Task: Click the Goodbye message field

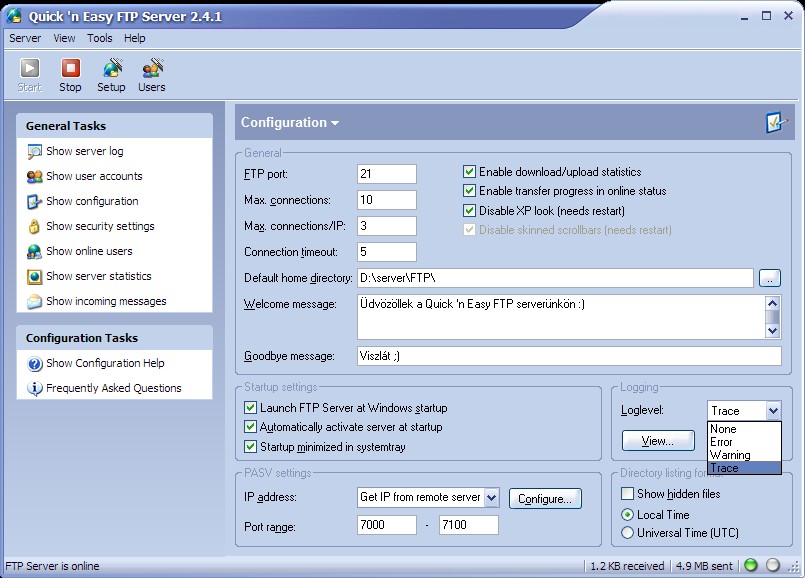Action: 569,356
